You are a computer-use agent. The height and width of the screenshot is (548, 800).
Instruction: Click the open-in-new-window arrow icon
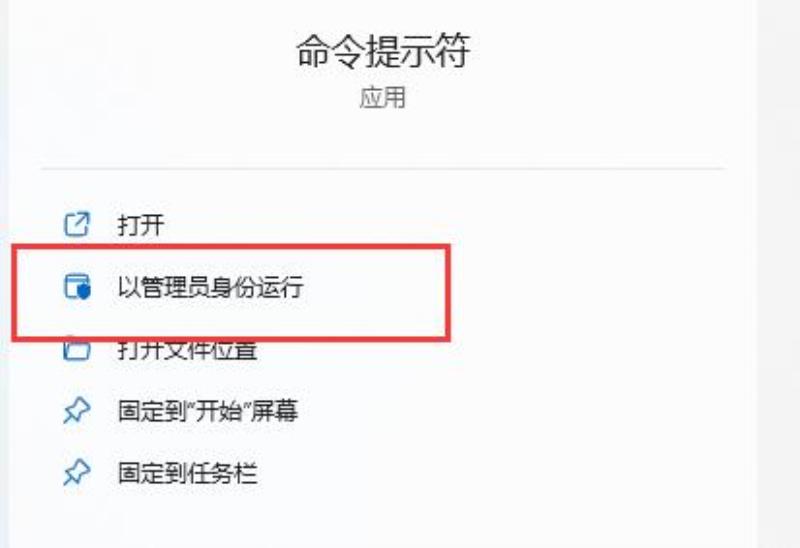click(x=77, y=224)
